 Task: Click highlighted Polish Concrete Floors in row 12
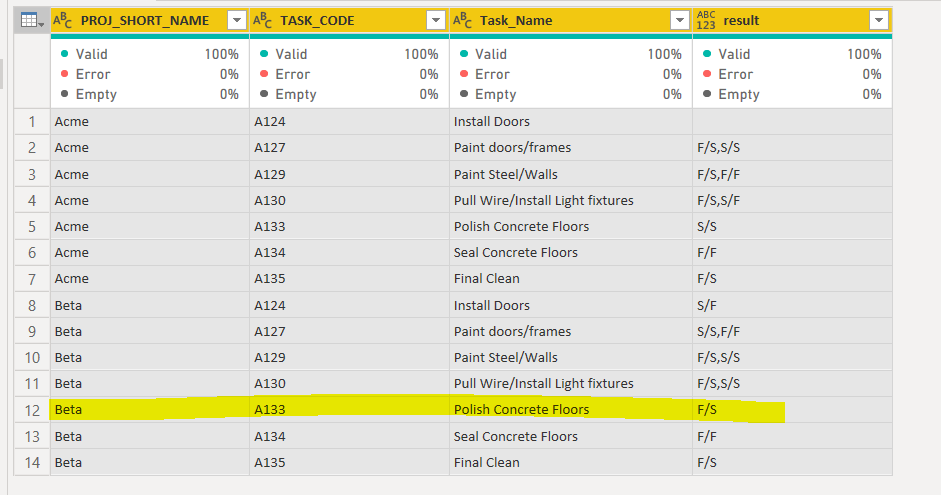571,410
